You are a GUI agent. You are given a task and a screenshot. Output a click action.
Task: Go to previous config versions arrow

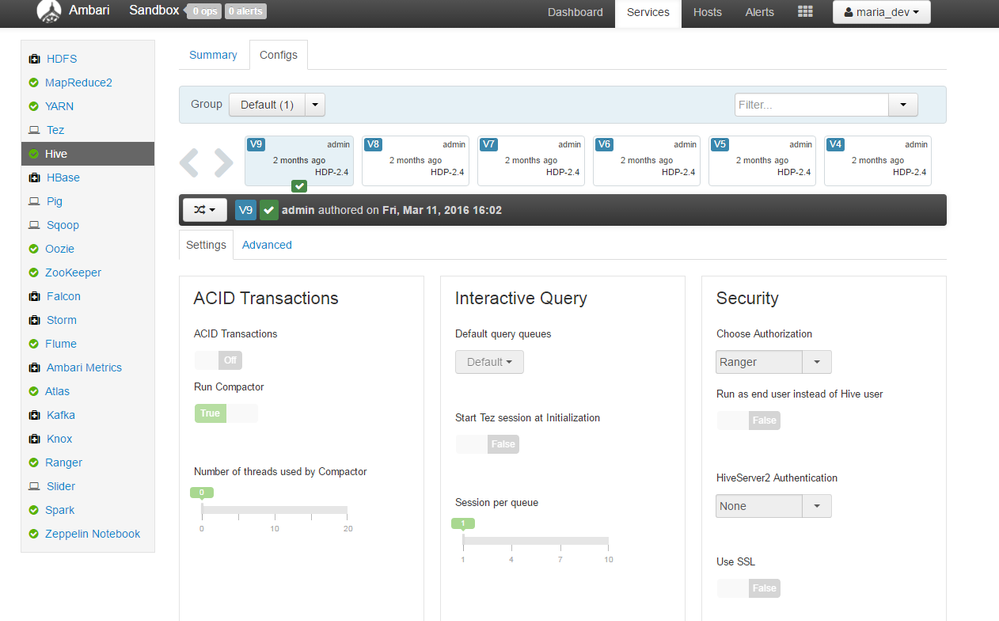(x=189, y=162)
